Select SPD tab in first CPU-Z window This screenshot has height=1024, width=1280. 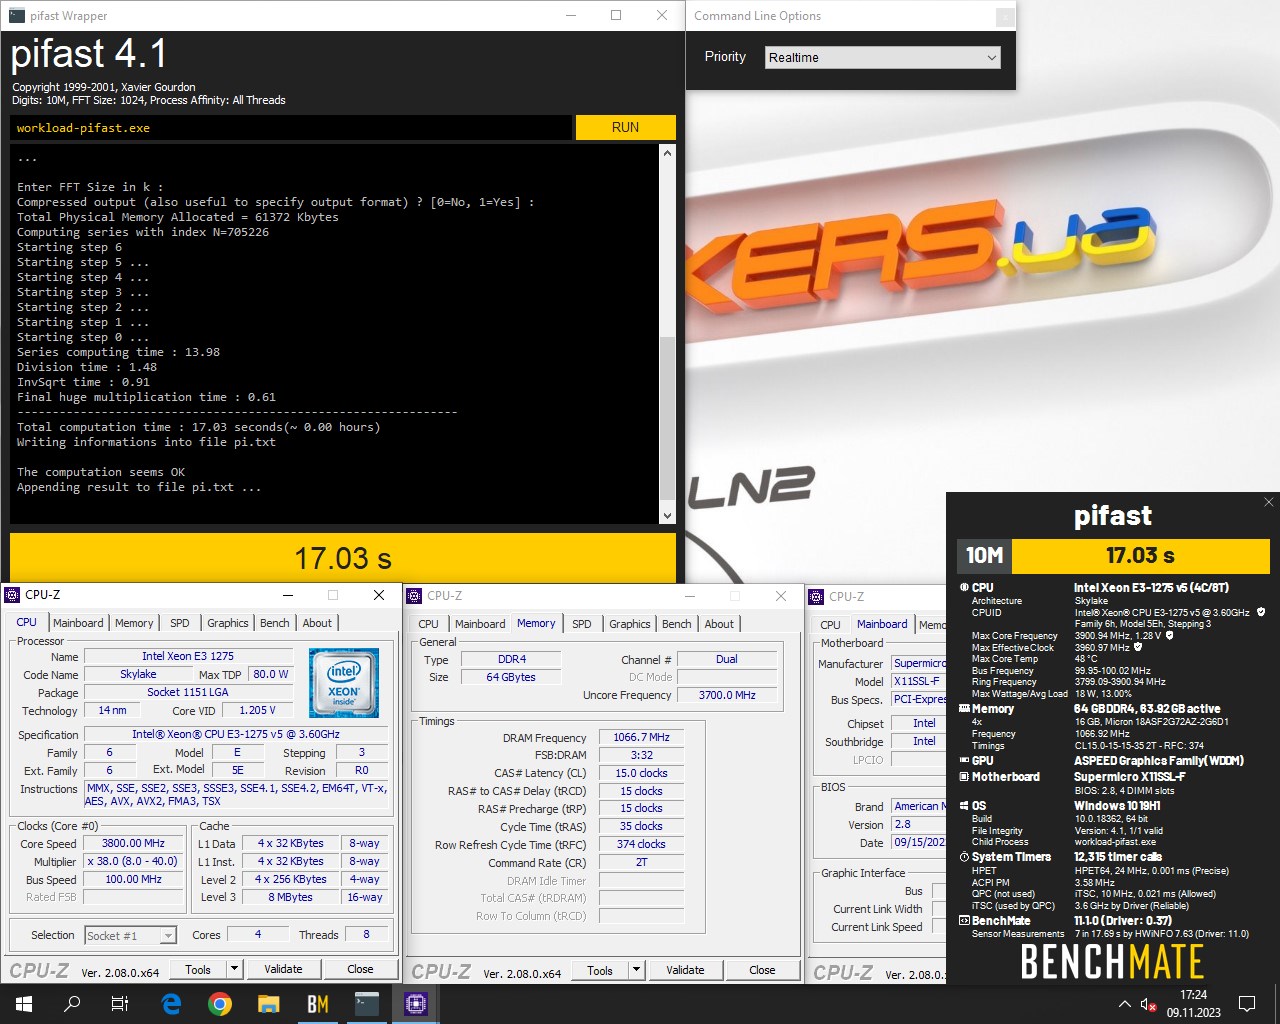coord(180,622)
